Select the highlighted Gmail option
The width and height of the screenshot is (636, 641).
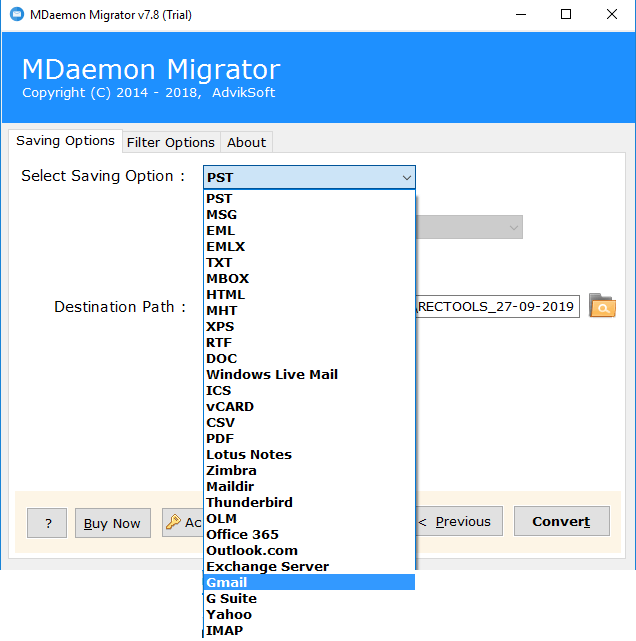[x=309, y=582]
